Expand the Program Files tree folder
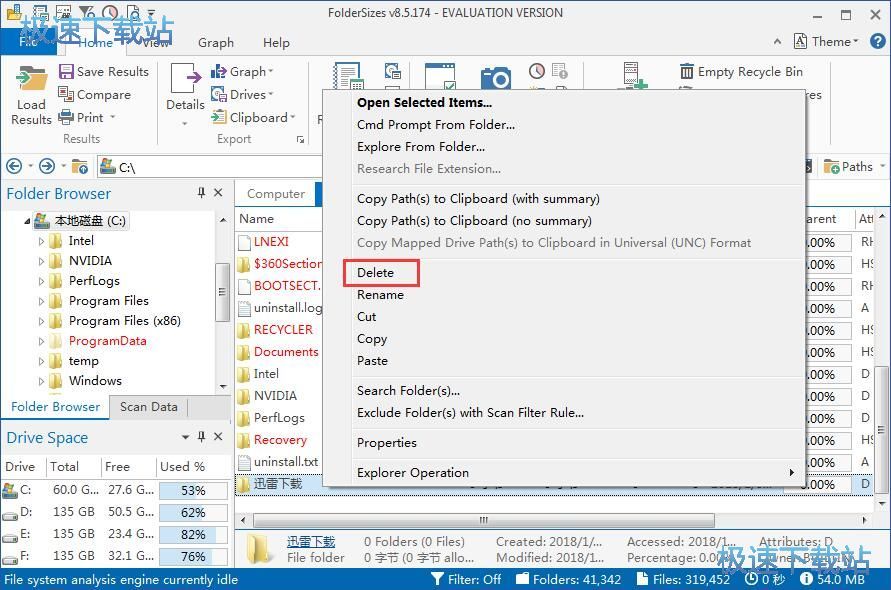This screenshot has width=891, height=590. [x=41, y=301]
